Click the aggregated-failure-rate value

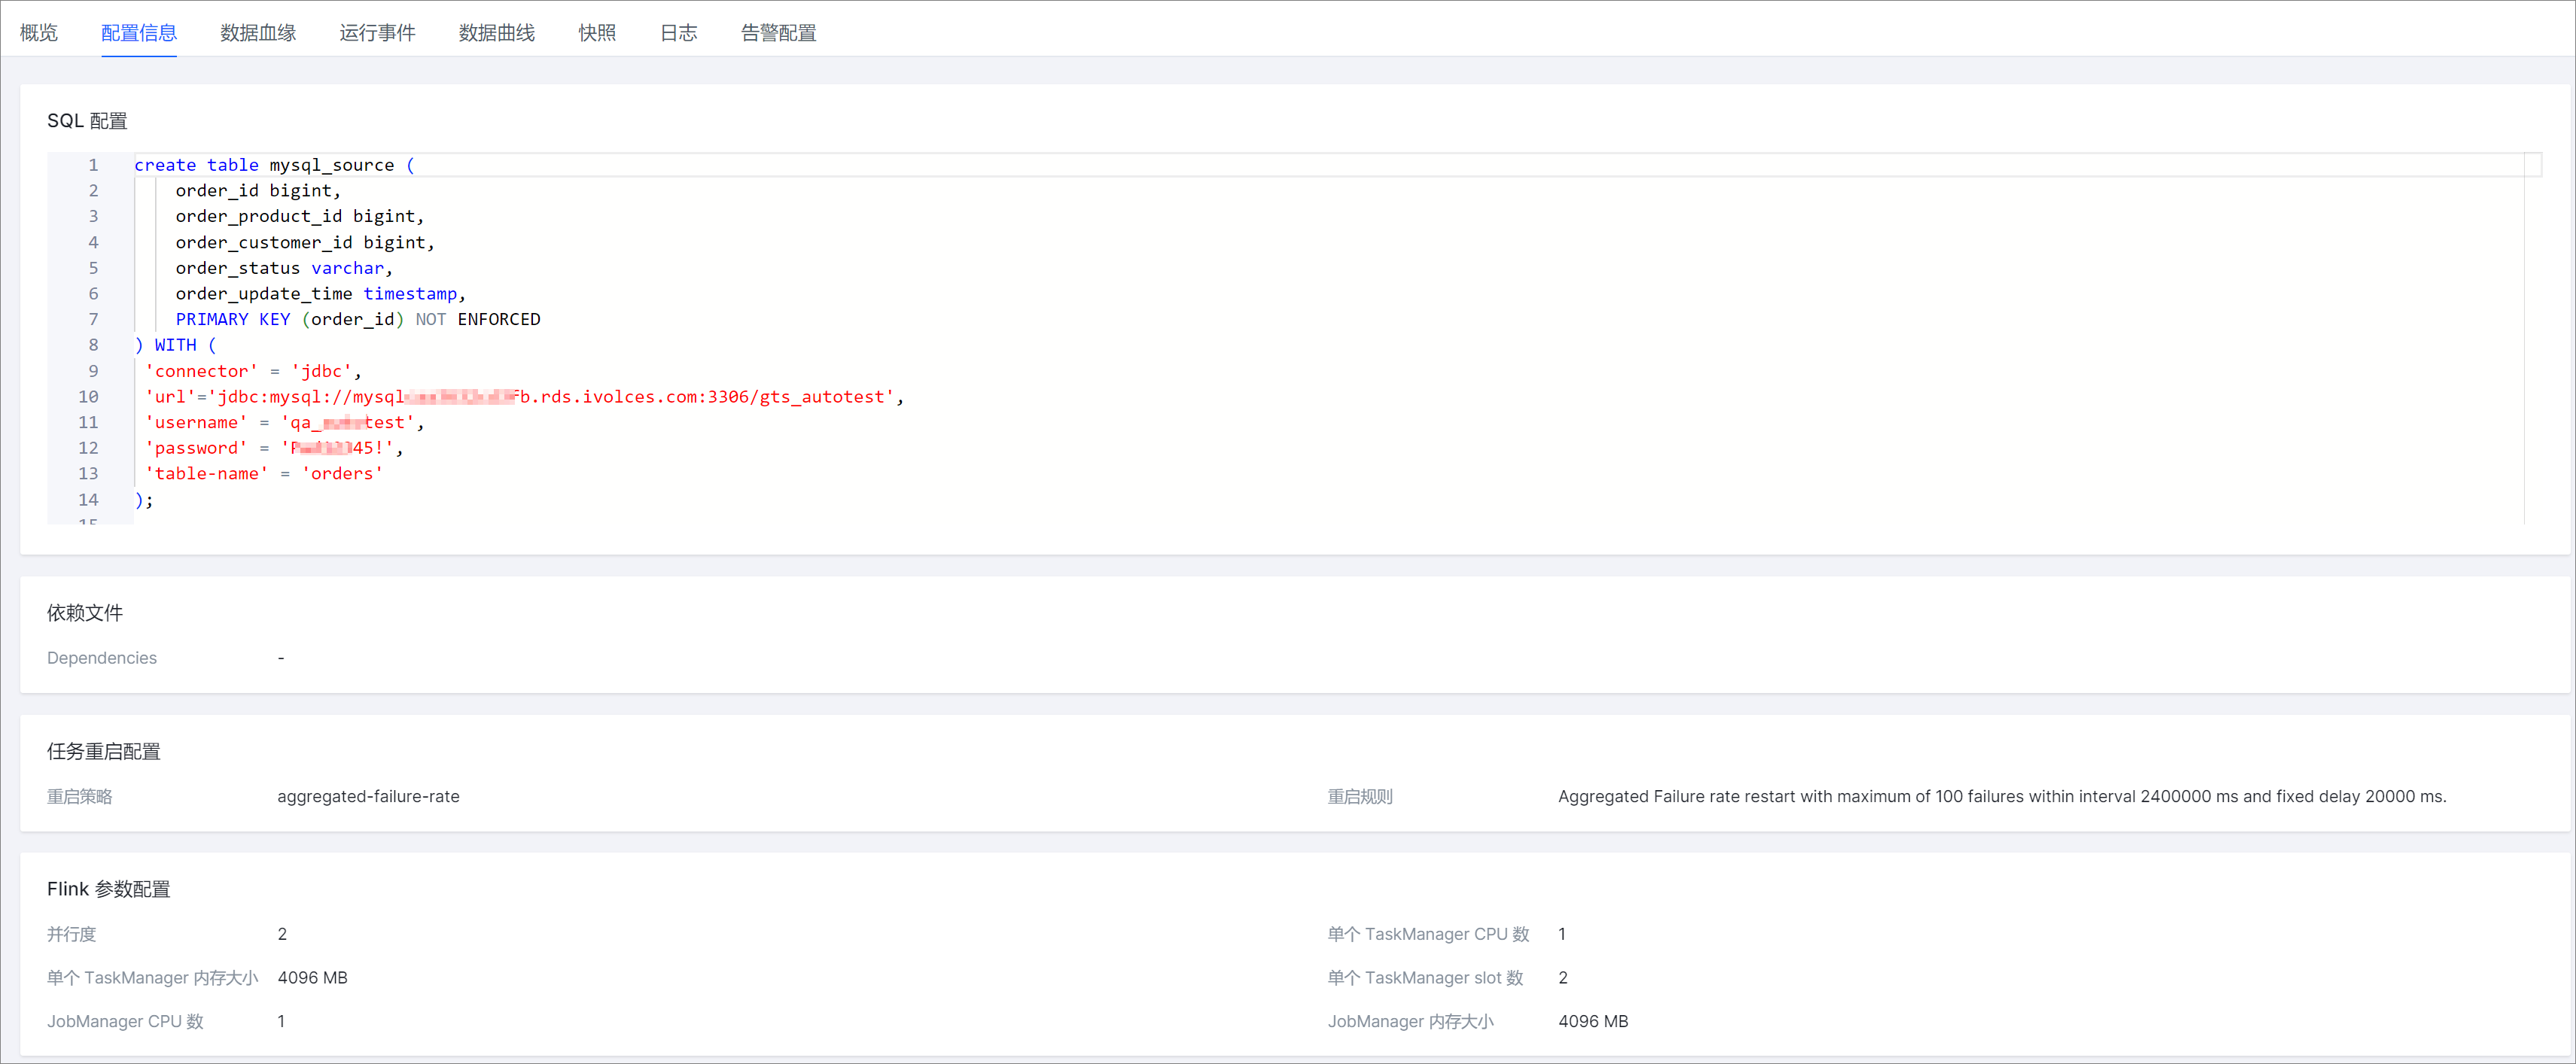369,797
